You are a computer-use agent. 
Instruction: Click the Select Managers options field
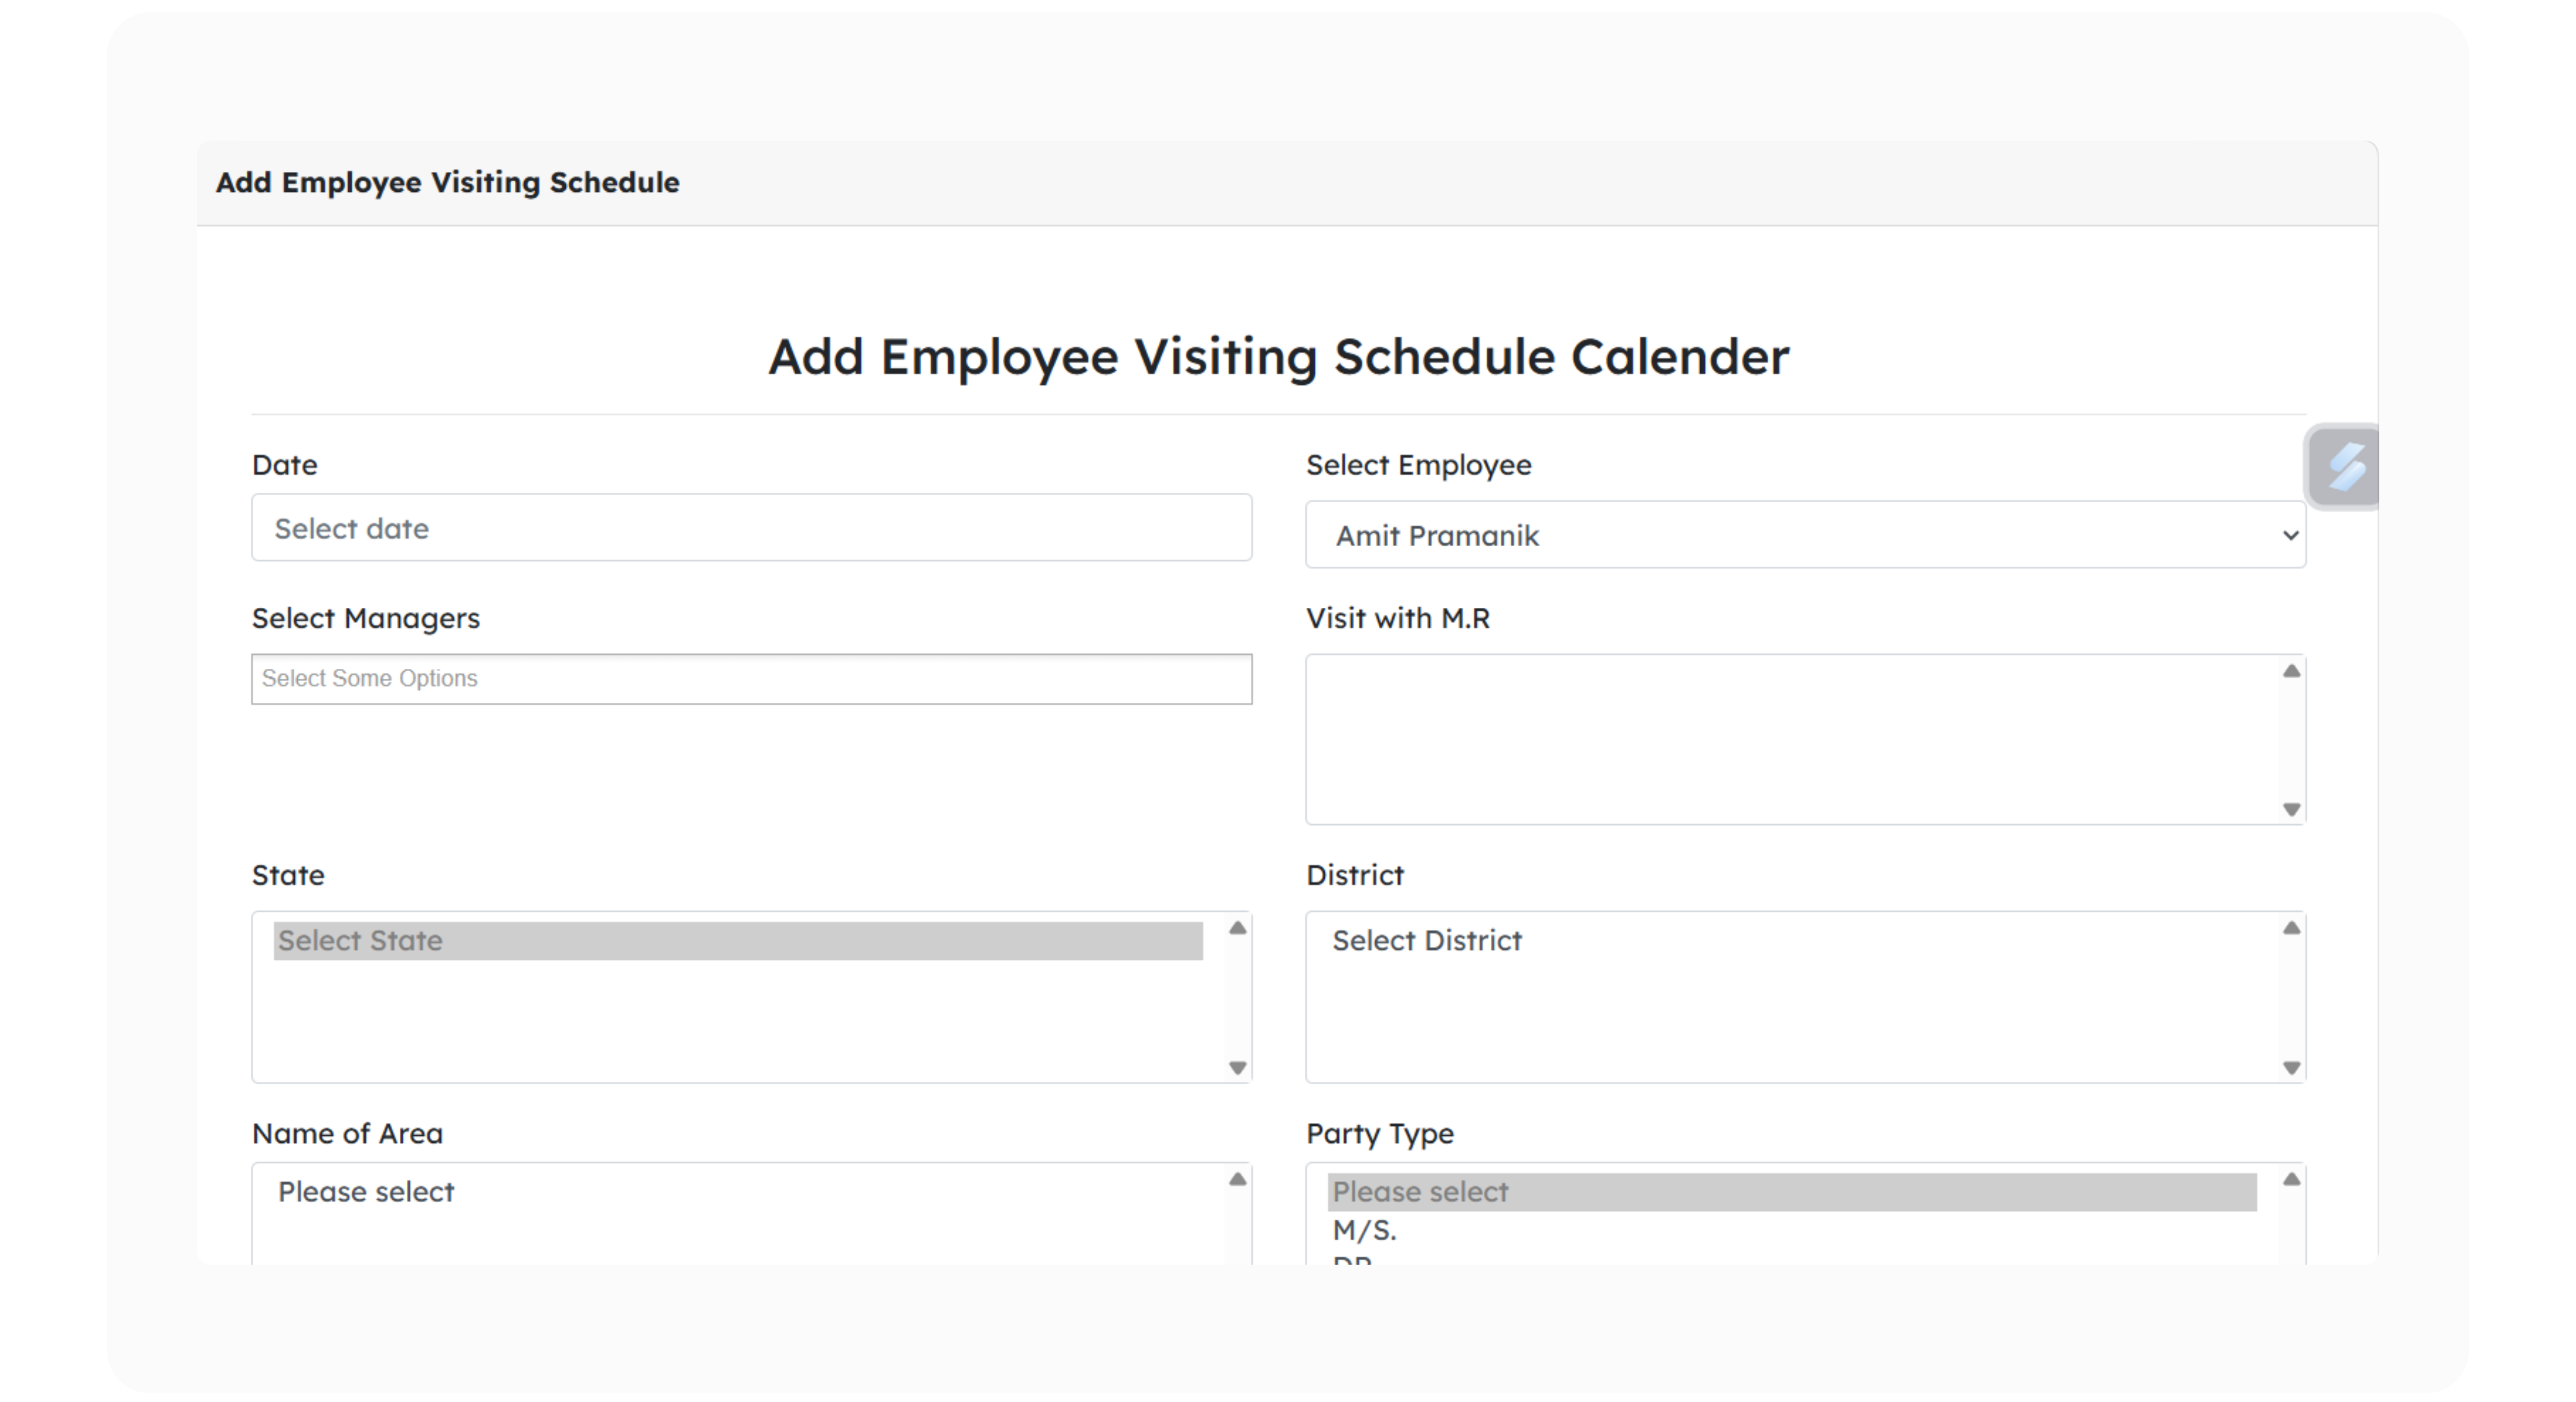point(751,679)
